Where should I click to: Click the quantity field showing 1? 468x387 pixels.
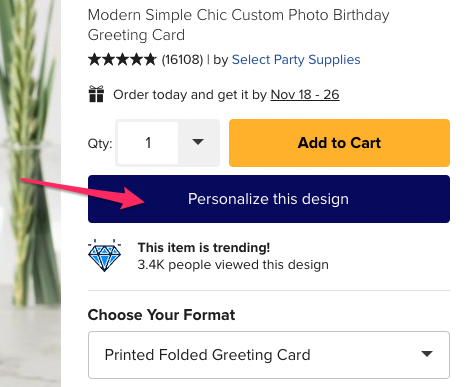(x=148, y=143)
